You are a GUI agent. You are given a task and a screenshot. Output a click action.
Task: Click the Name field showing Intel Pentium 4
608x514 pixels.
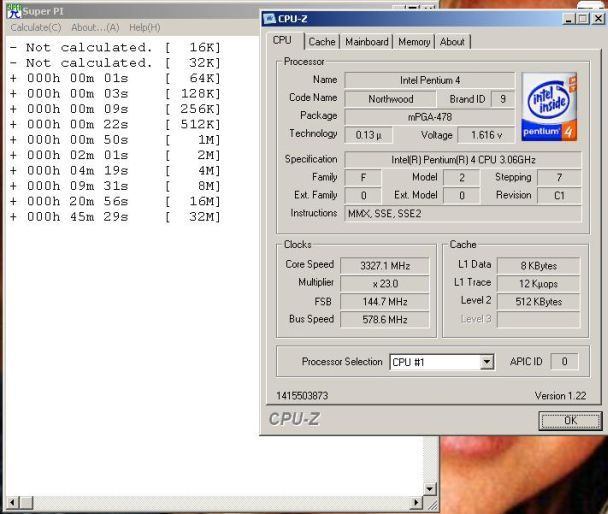tap(430, 80)
